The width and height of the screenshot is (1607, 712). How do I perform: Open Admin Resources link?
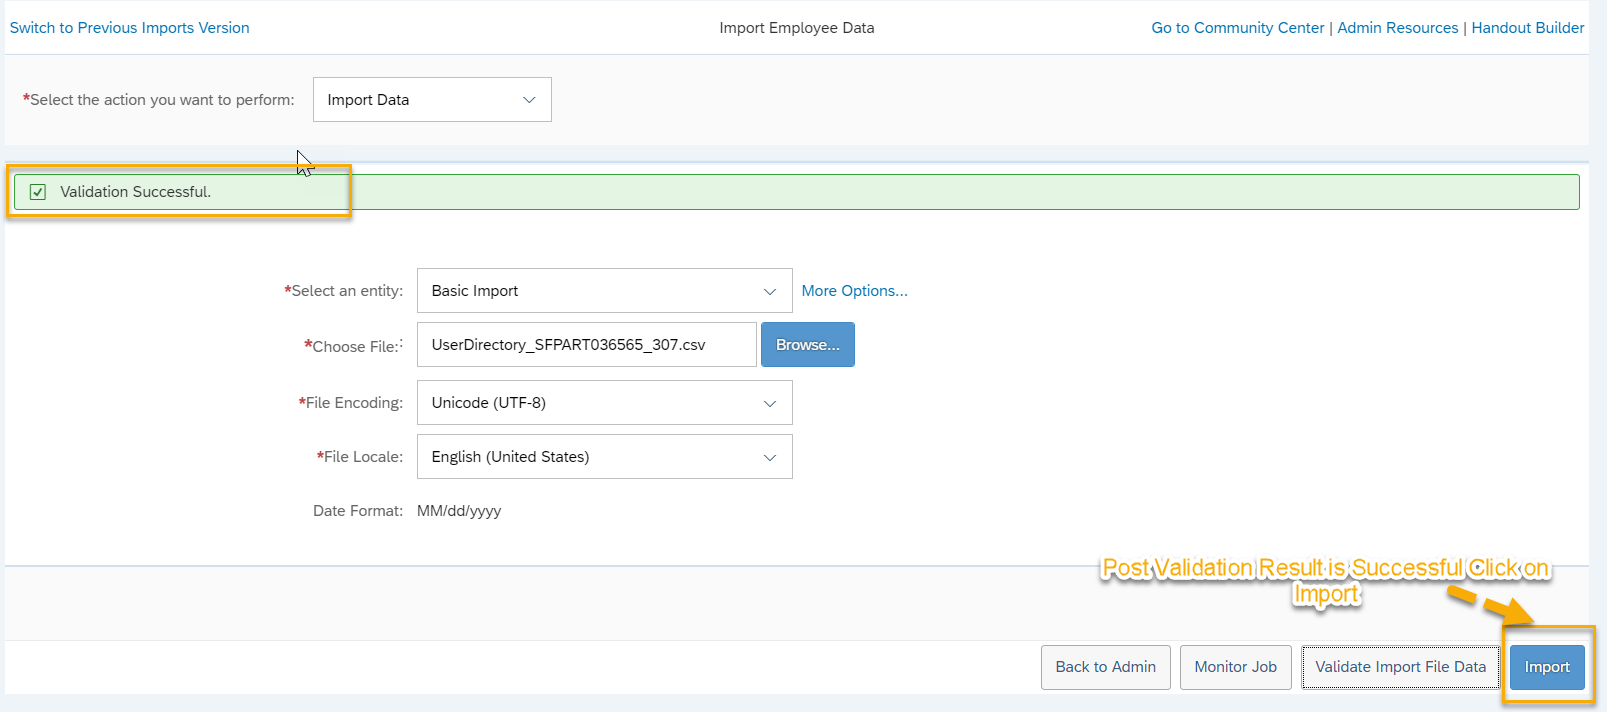coord(1397,28)
